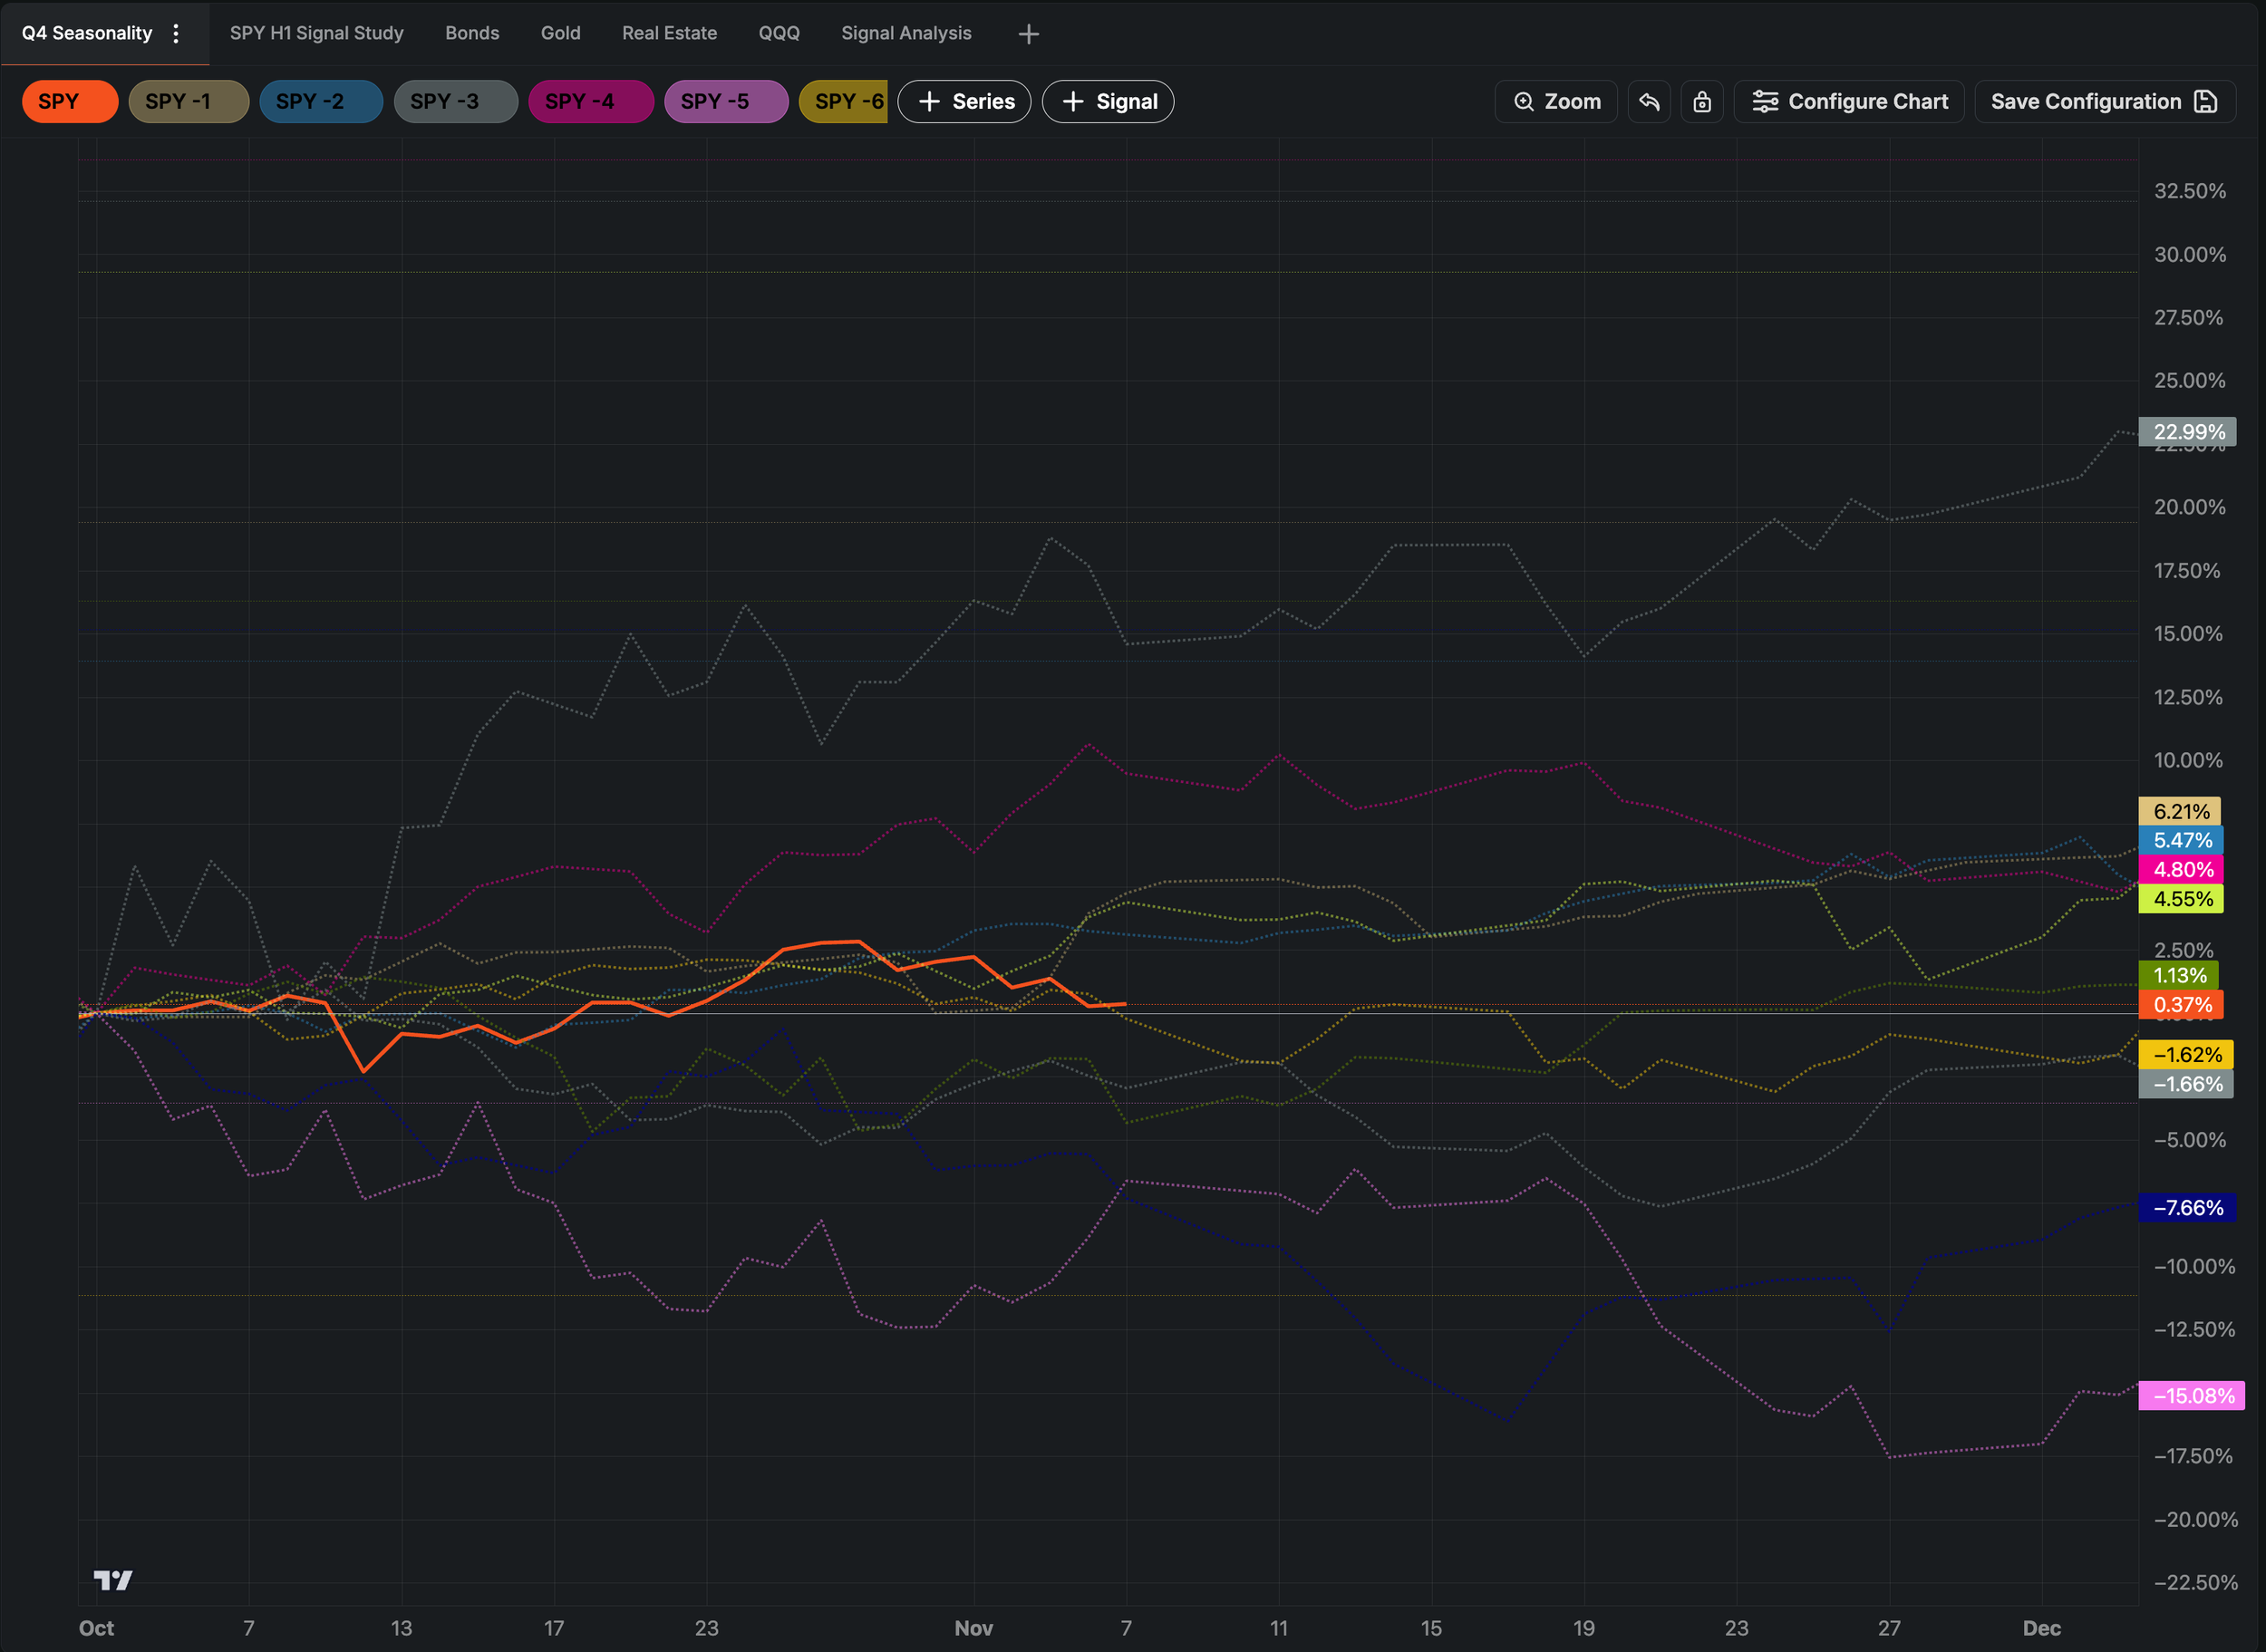The width and height of the screenshot is (2266, 1652).
Task: Add a new Signal
Action: point(1108,101)
